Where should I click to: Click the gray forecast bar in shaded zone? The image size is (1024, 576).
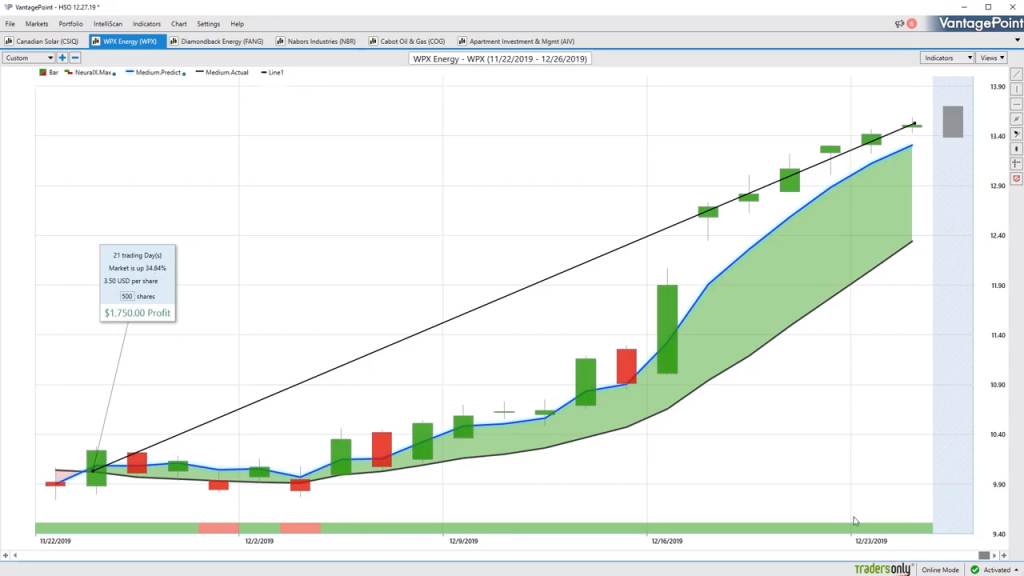click(953, 121)
